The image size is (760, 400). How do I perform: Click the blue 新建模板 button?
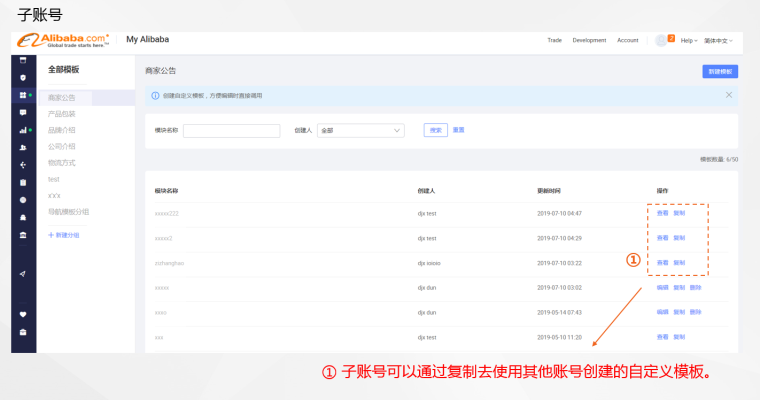click(720, 71)
